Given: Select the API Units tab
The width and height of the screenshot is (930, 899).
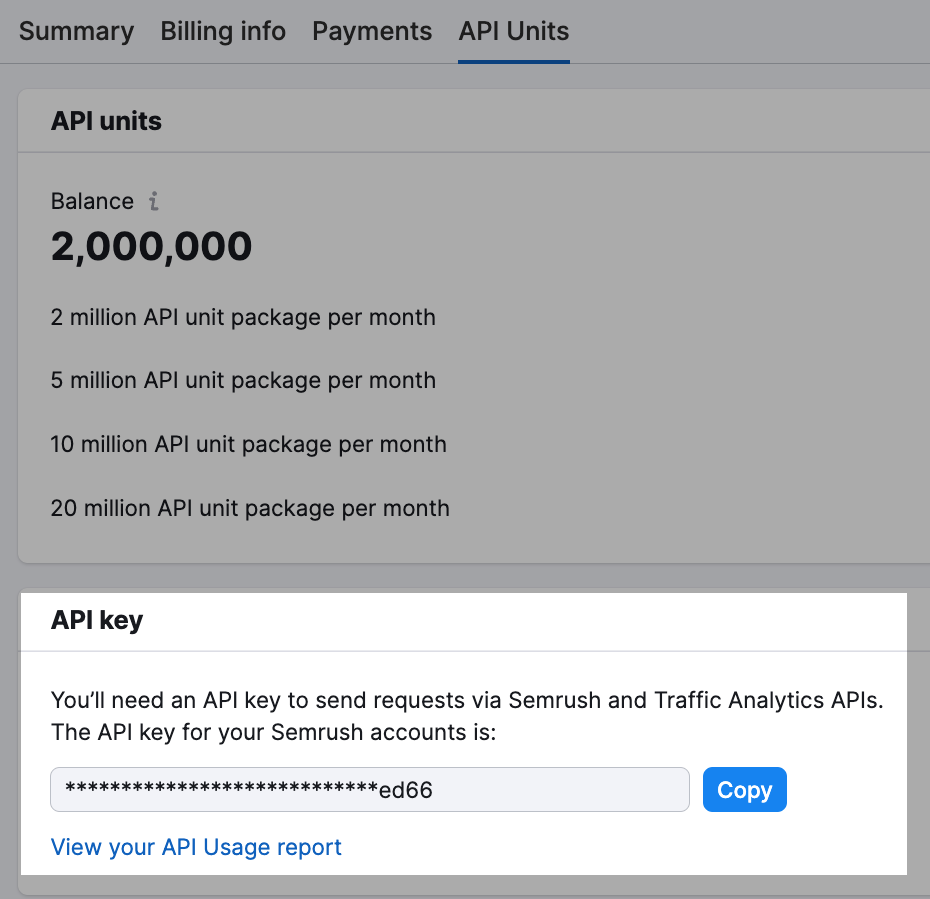Looking at the screenshot, I should pyautogui.click(x=513, y=31).
